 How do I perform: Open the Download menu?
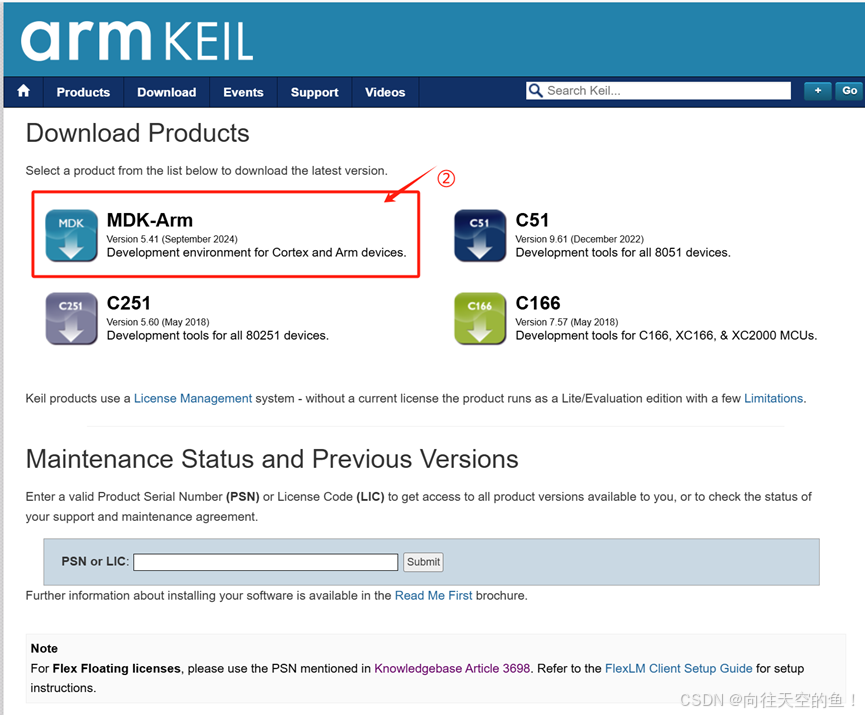tap(167, 92)
